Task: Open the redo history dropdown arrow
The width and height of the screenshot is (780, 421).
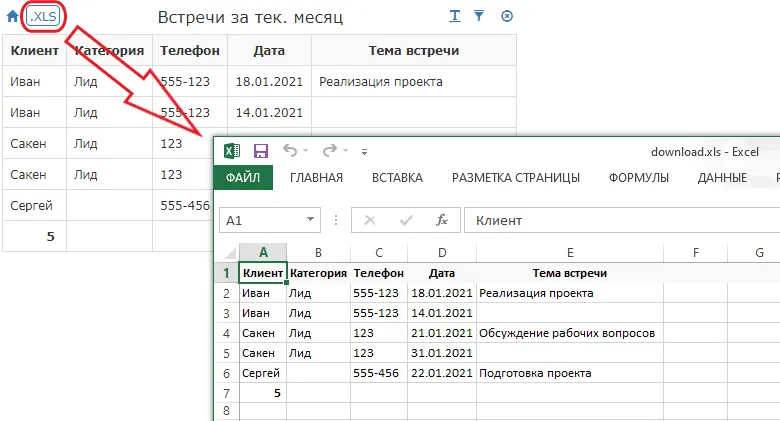Action: pyautogui.click(x=345, y=151)
